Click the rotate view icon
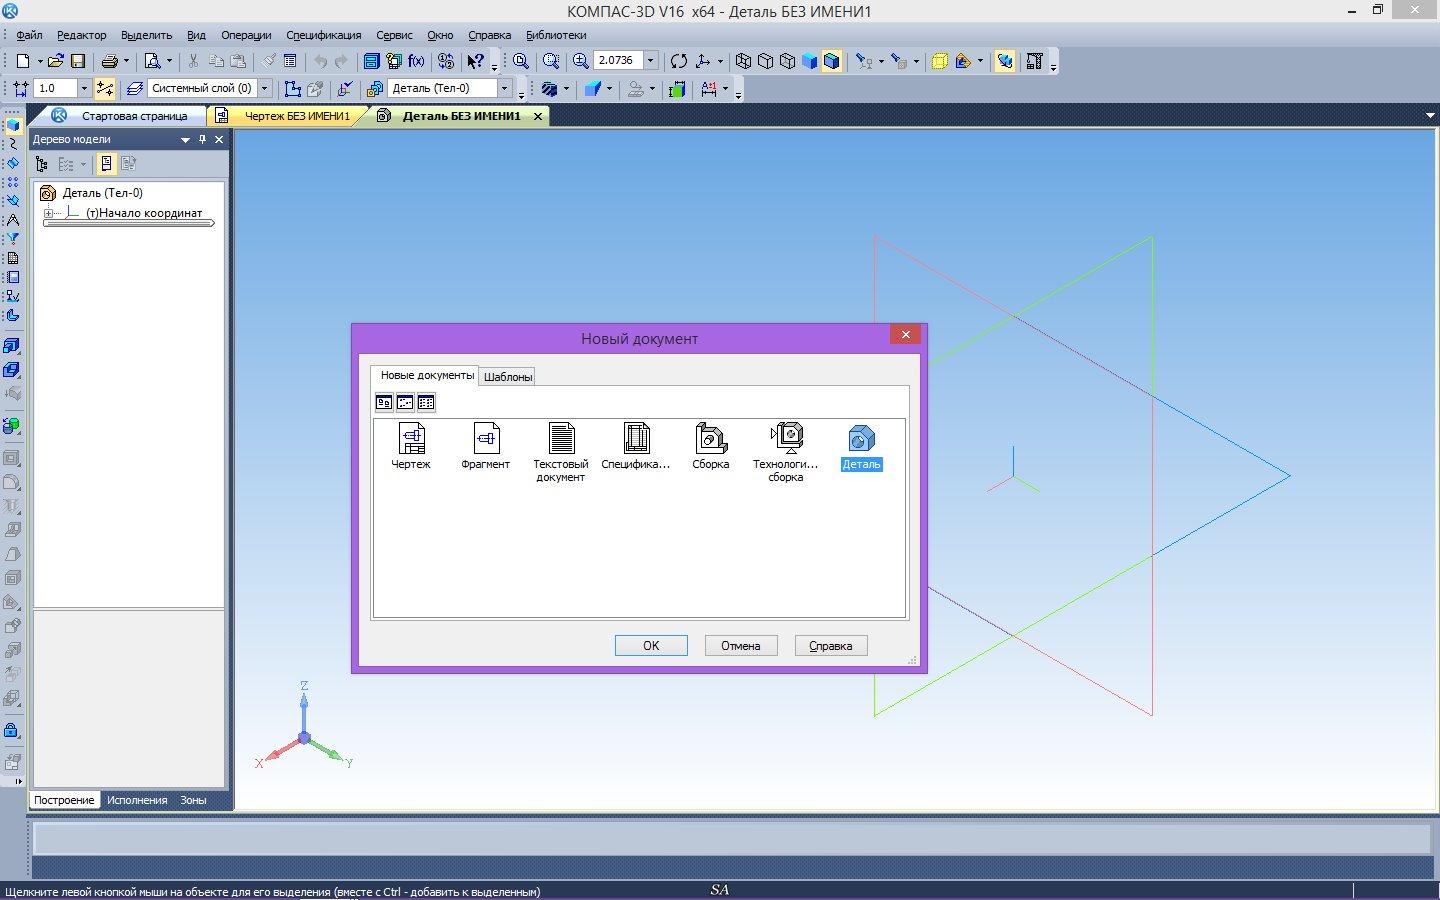The image size is (1440, 900). click(679, 61)
